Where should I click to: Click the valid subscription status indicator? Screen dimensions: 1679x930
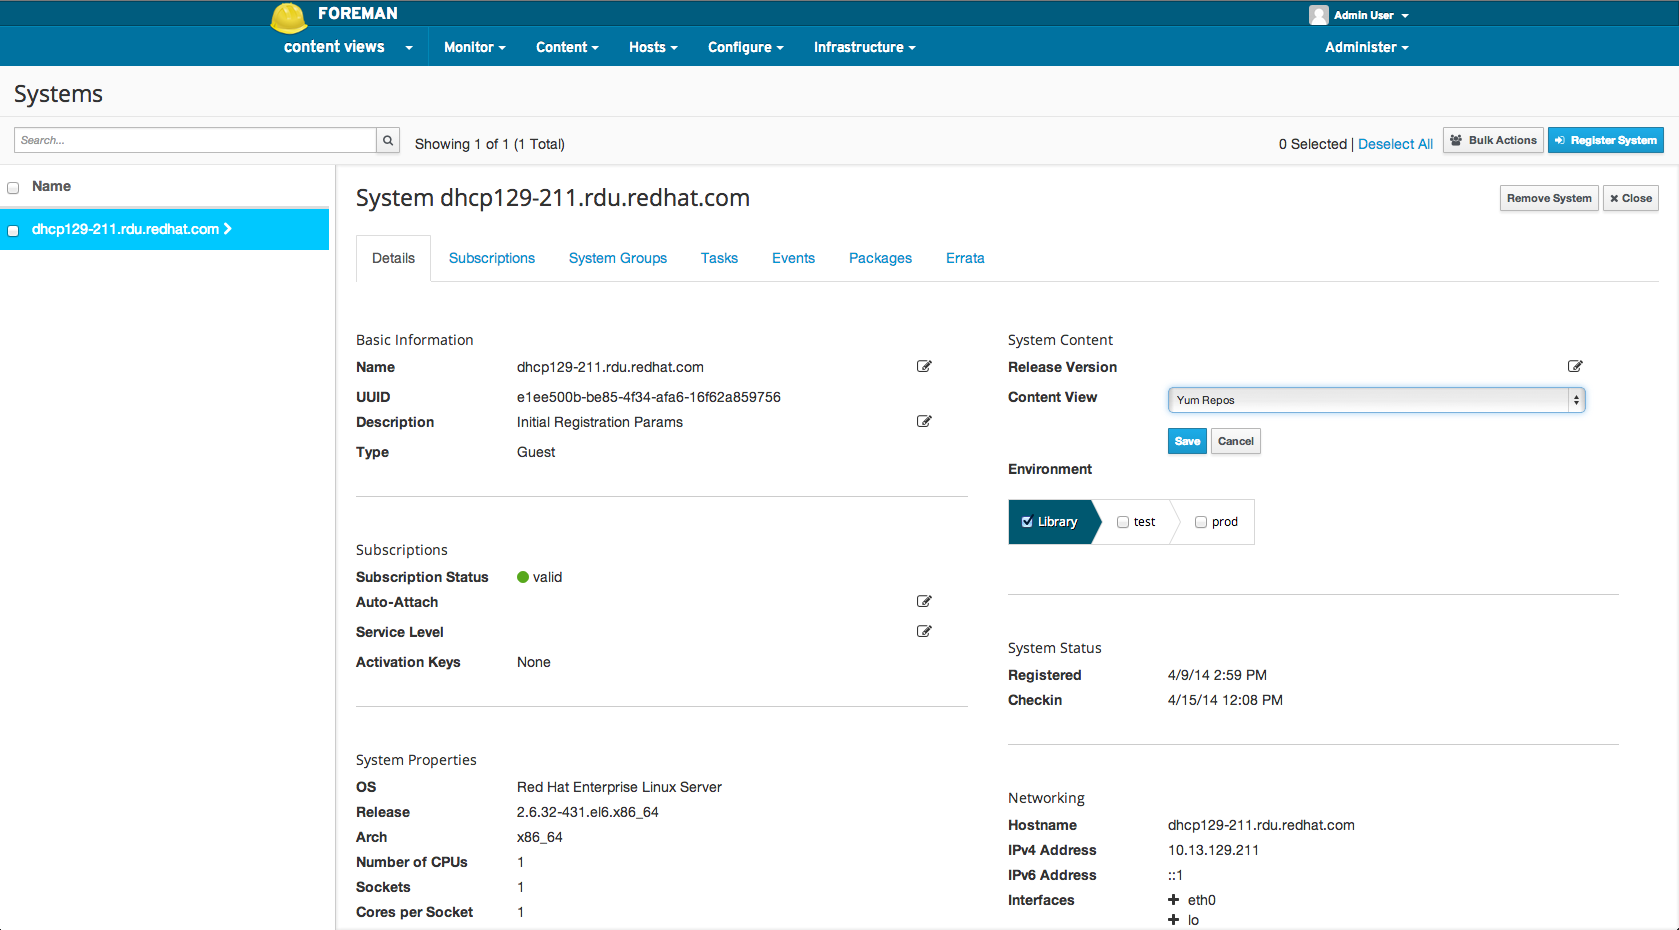tap(540, 577)
